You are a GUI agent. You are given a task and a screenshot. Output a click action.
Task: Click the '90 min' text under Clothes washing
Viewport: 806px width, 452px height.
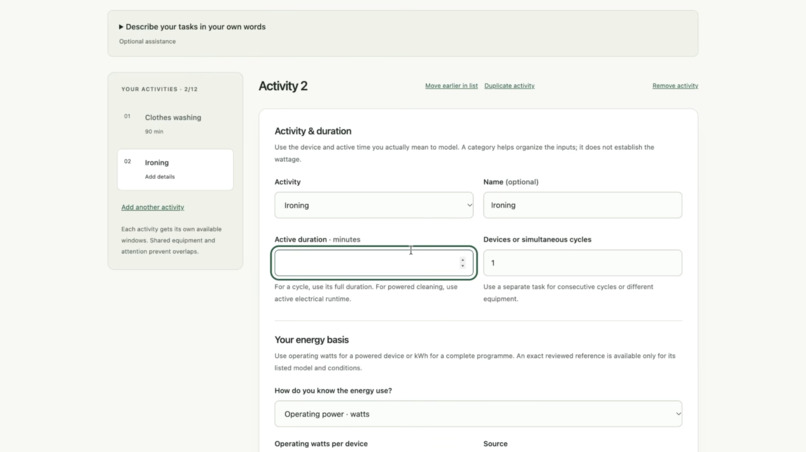154,132
